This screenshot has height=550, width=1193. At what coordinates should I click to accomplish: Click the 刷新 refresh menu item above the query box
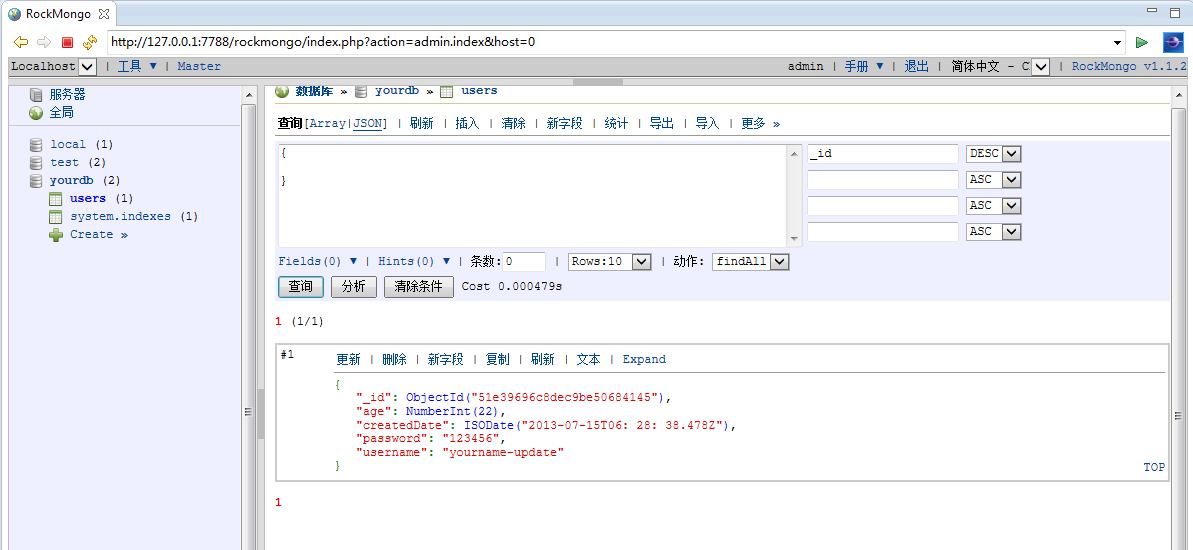422,124
